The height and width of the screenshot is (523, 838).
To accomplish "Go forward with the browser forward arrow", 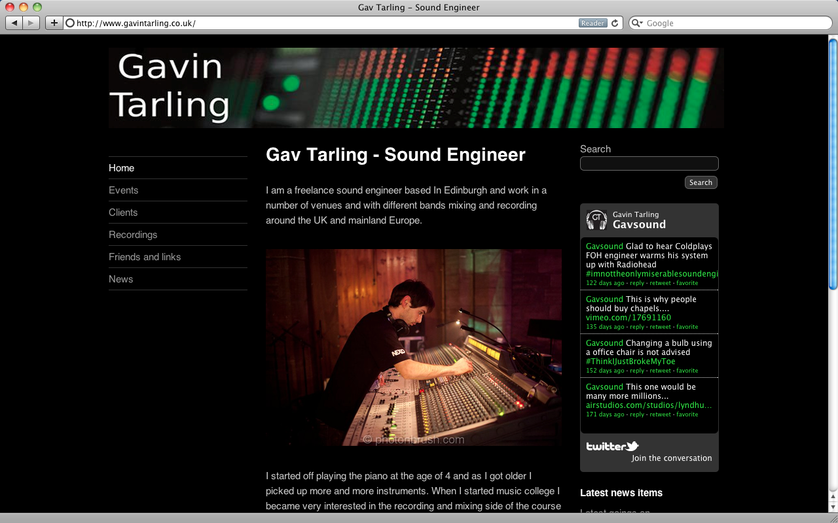I will click(31, 23).
